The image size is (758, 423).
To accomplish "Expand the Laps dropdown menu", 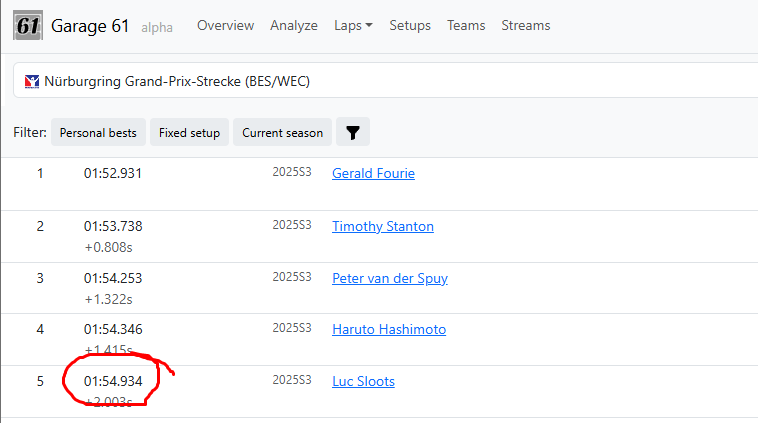I will click(x=353, y=25).
